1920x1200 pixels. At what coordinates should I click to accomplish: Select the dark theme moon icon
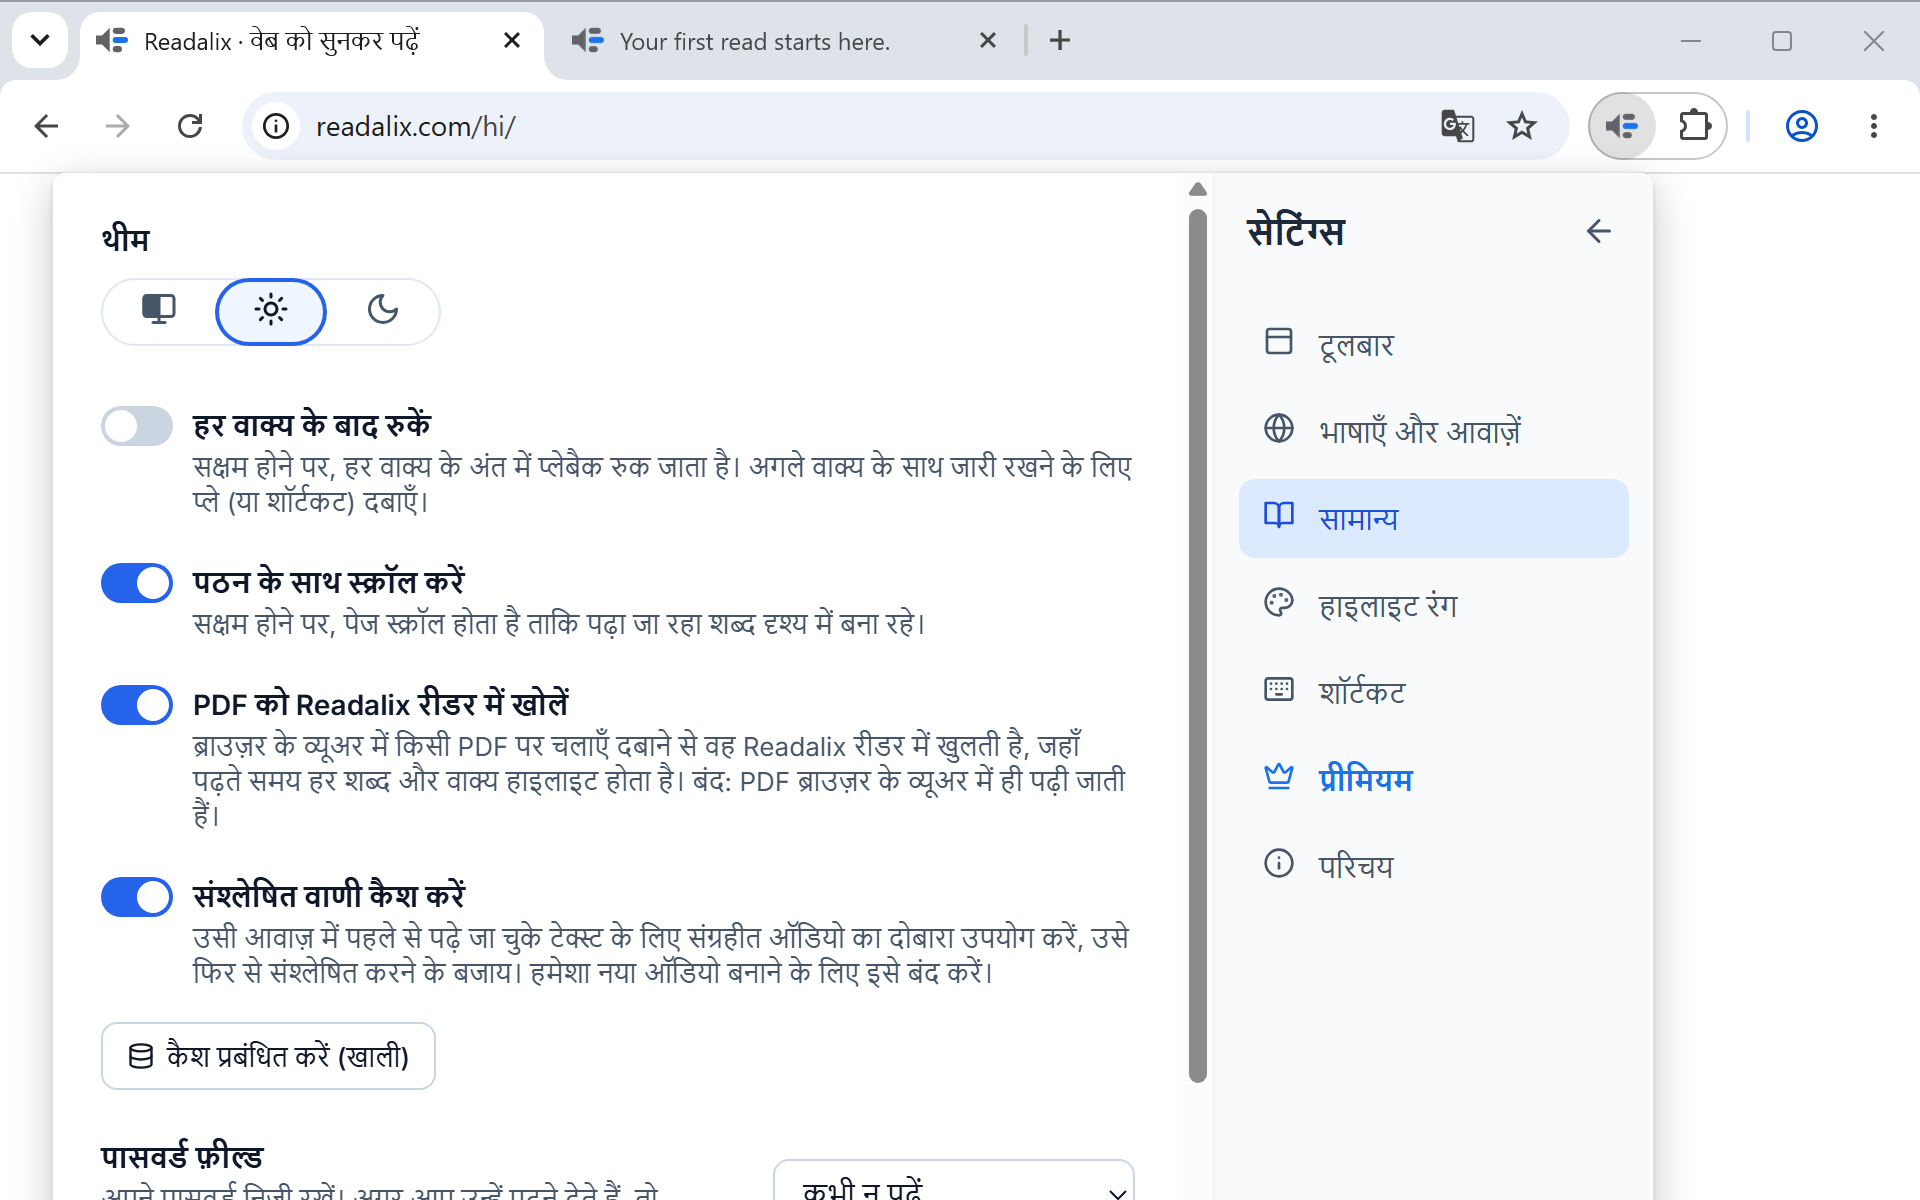tap(383, 311)
